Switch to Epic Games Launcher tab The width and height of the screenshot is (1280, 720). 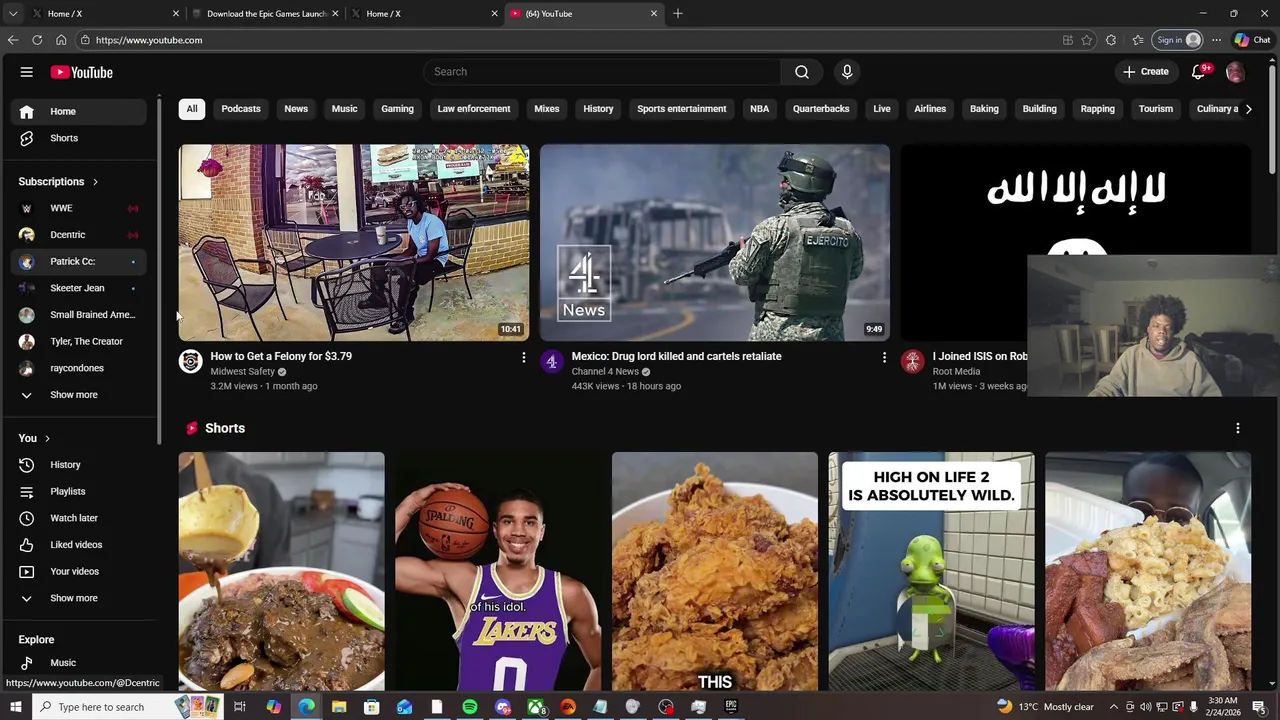(x=266, y=14)
